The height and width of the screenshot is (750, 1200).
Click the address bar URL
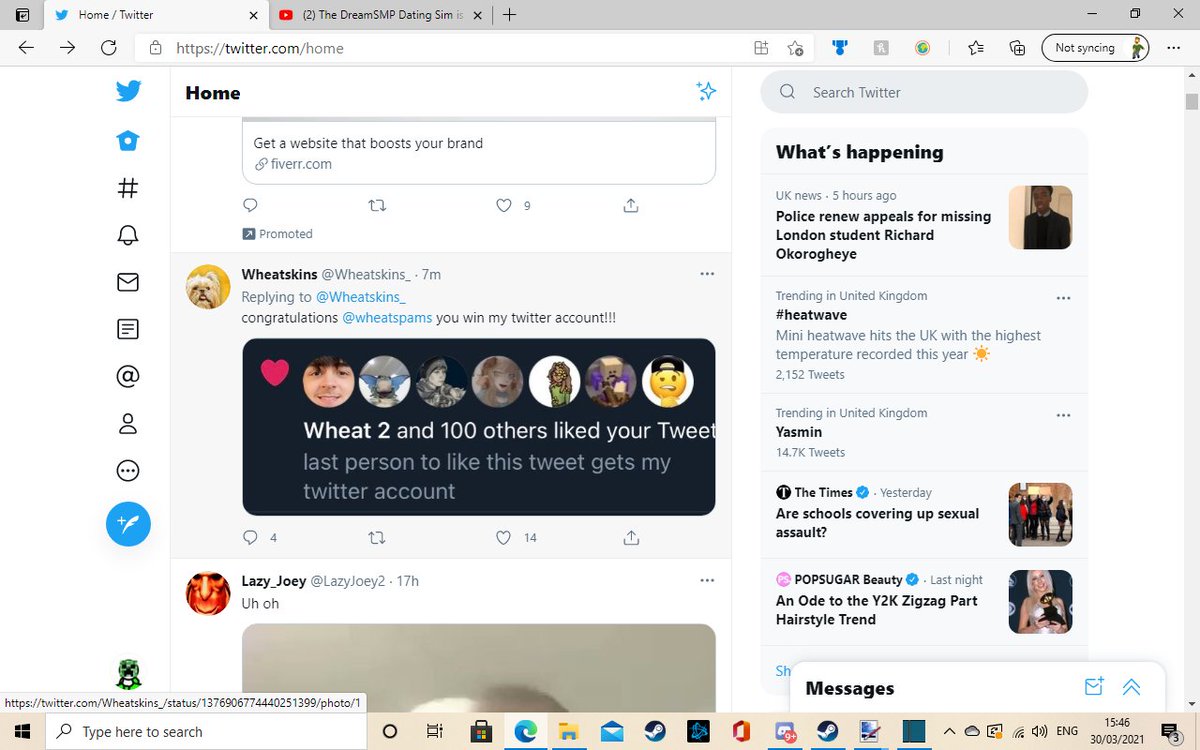pyautogui.click(x=259, y=48)
